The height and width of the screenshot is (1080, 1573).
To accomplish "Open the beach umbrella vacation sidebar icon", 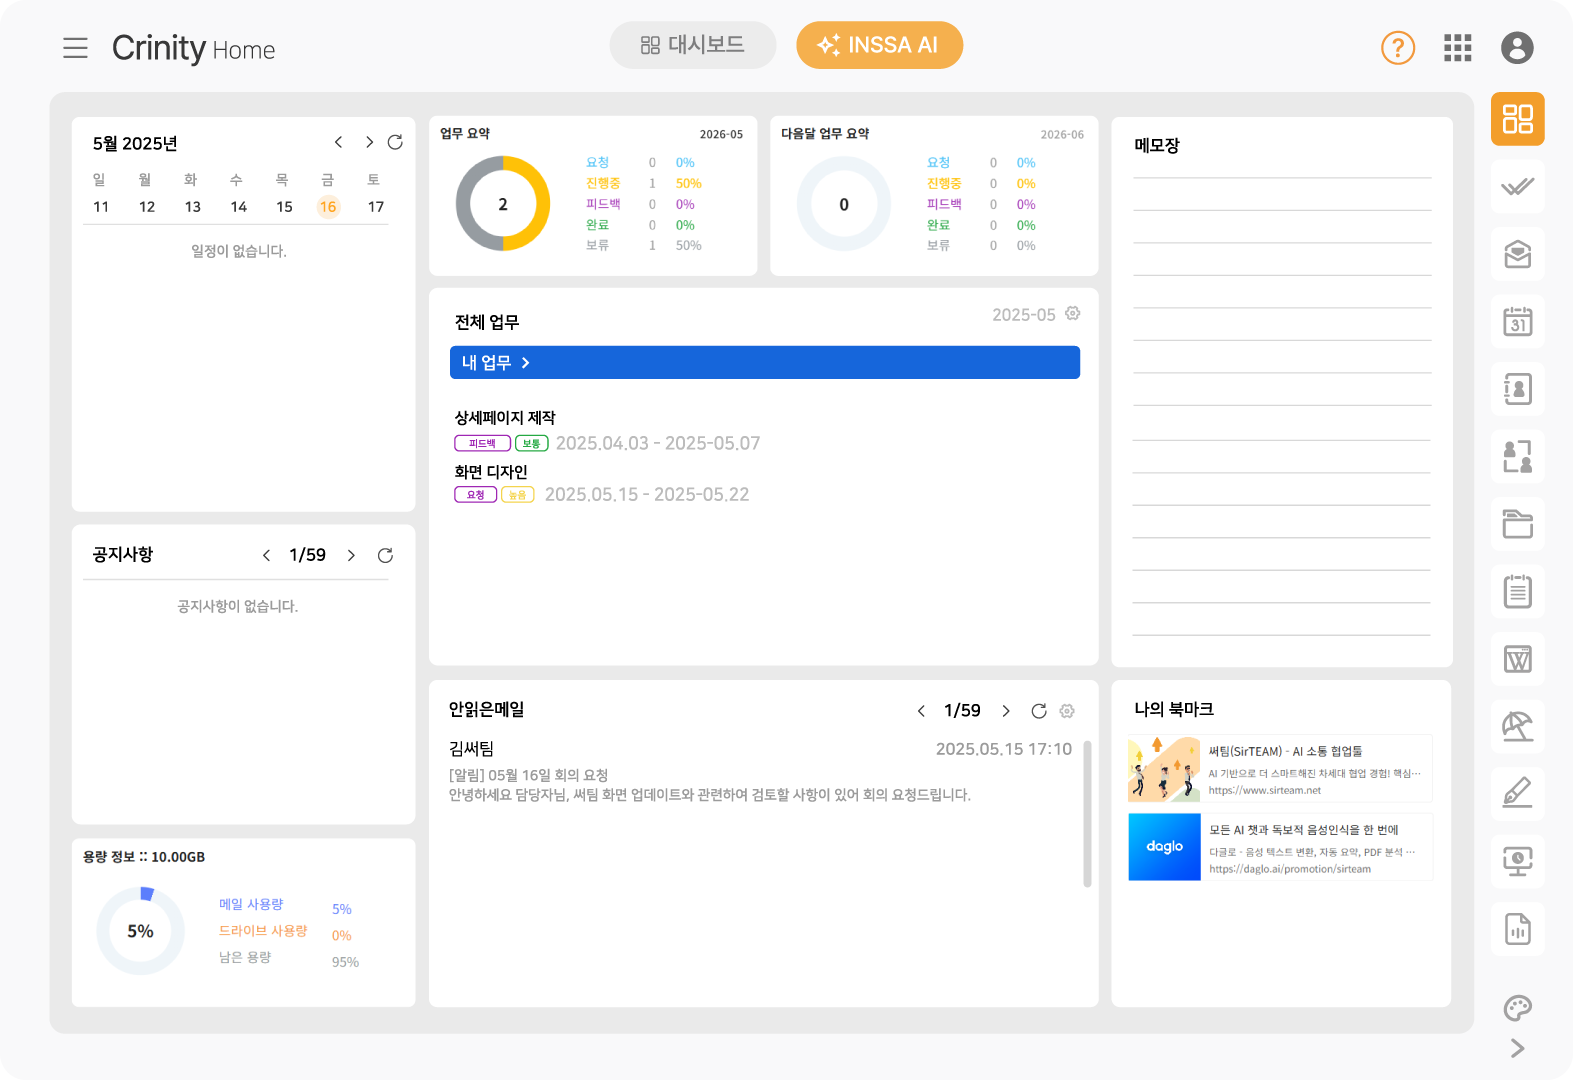I will [x=1517, y=726].
